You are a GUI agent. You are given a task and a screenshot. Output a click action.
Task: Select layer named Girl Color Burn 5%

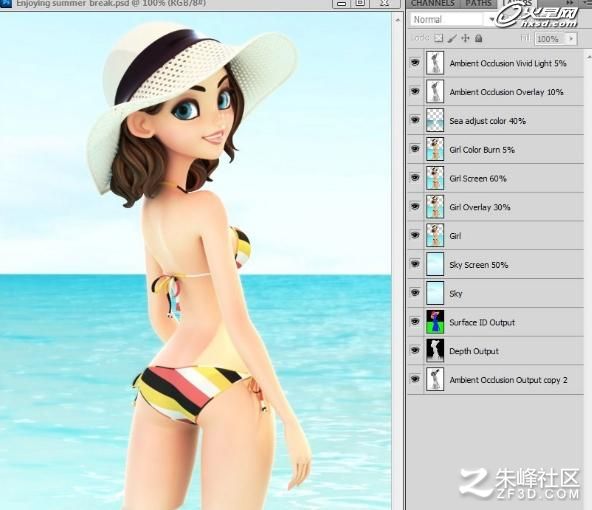(x=482, y=149)
